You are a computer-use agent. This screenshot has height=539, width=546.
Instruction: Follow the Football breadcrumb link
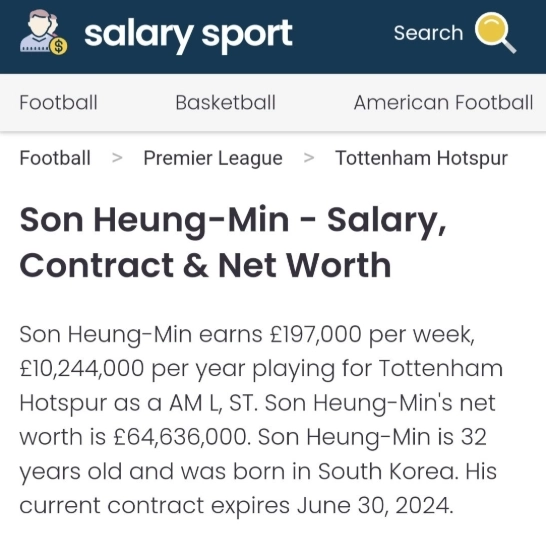coord(55,158)
